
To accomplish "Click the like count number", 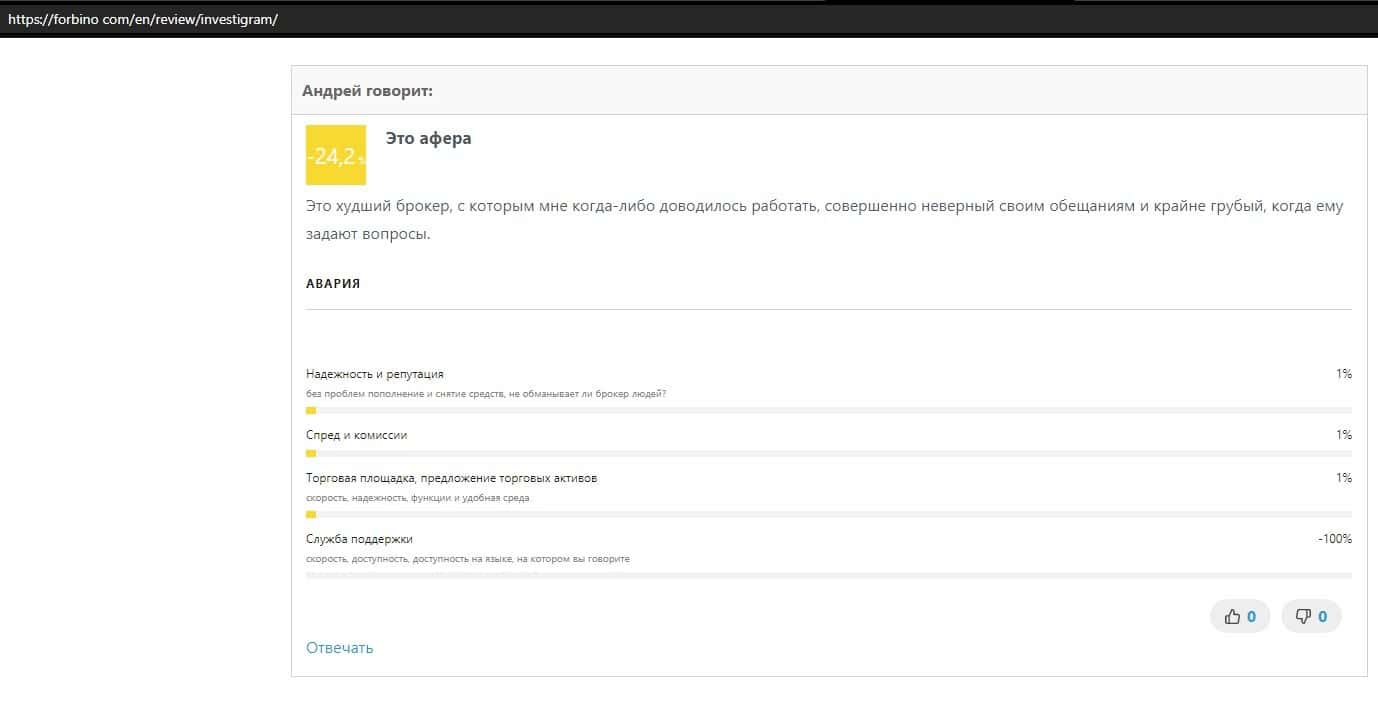I will (x=1251, y=617).
